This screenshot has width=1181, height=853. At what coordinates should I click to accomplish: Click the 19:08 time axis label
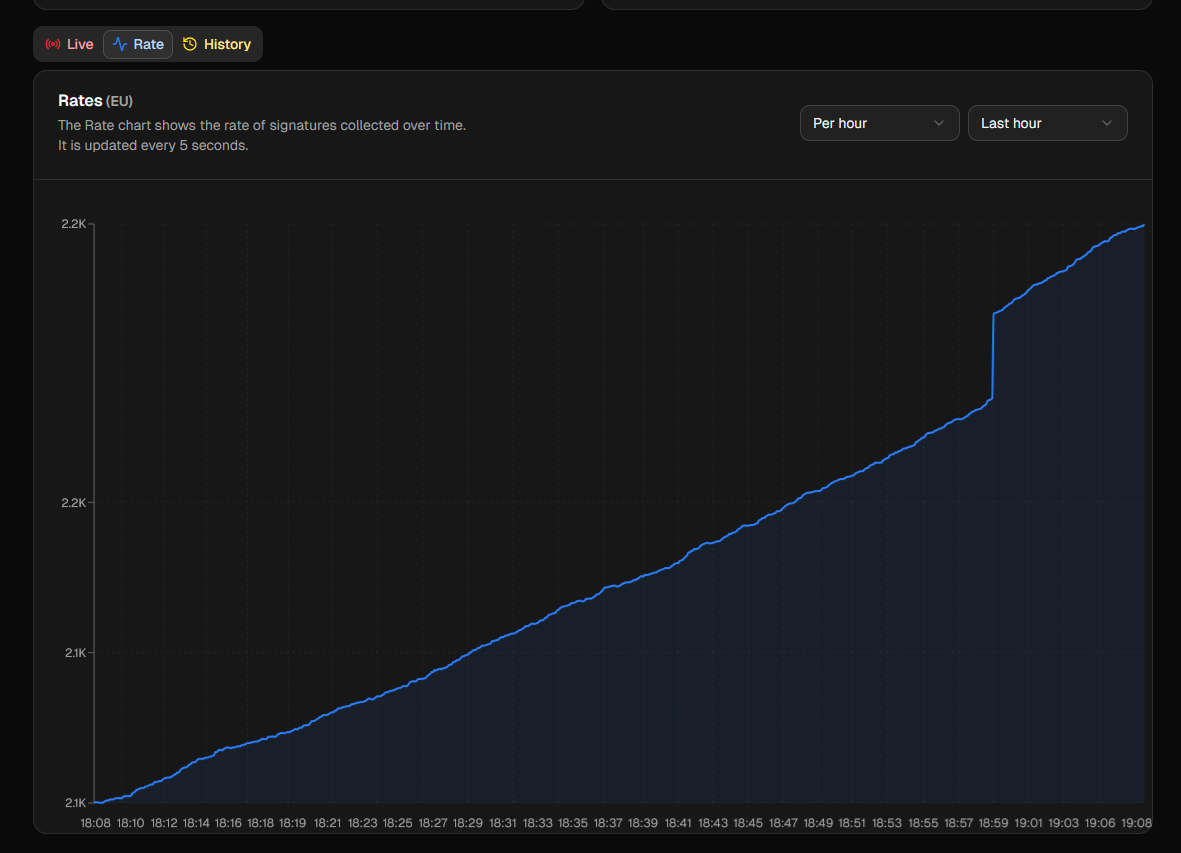pyautogui.click(x=1136, y=823)
